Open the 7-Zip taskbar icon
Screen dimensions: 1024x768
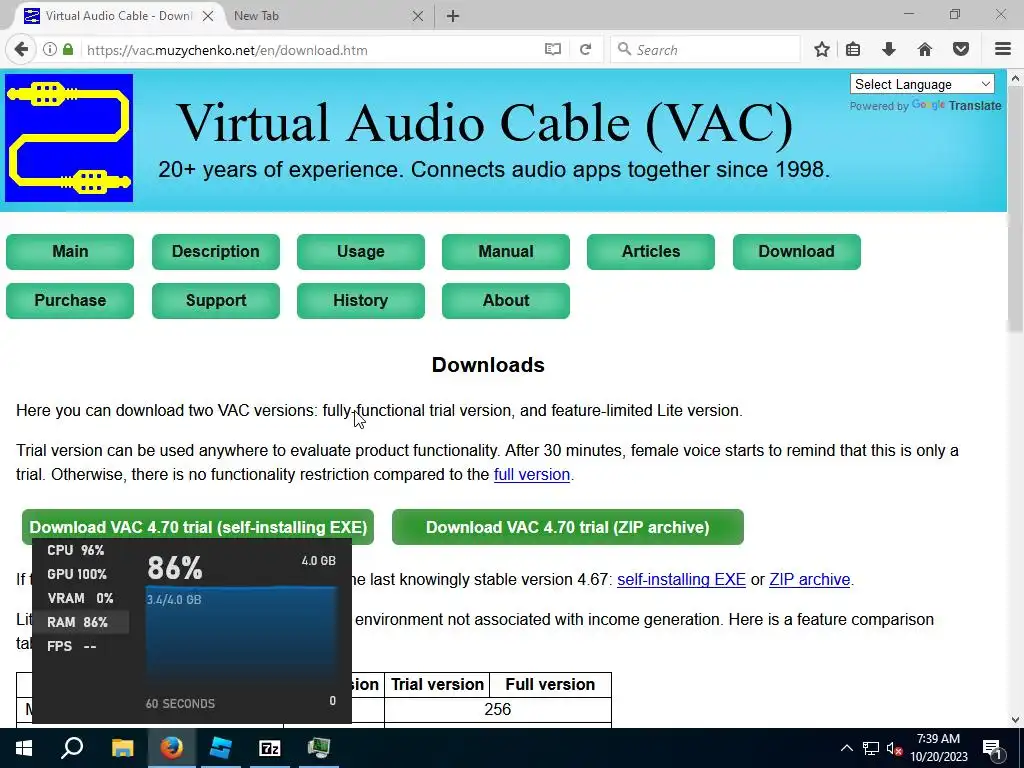[x=270, y=748]
